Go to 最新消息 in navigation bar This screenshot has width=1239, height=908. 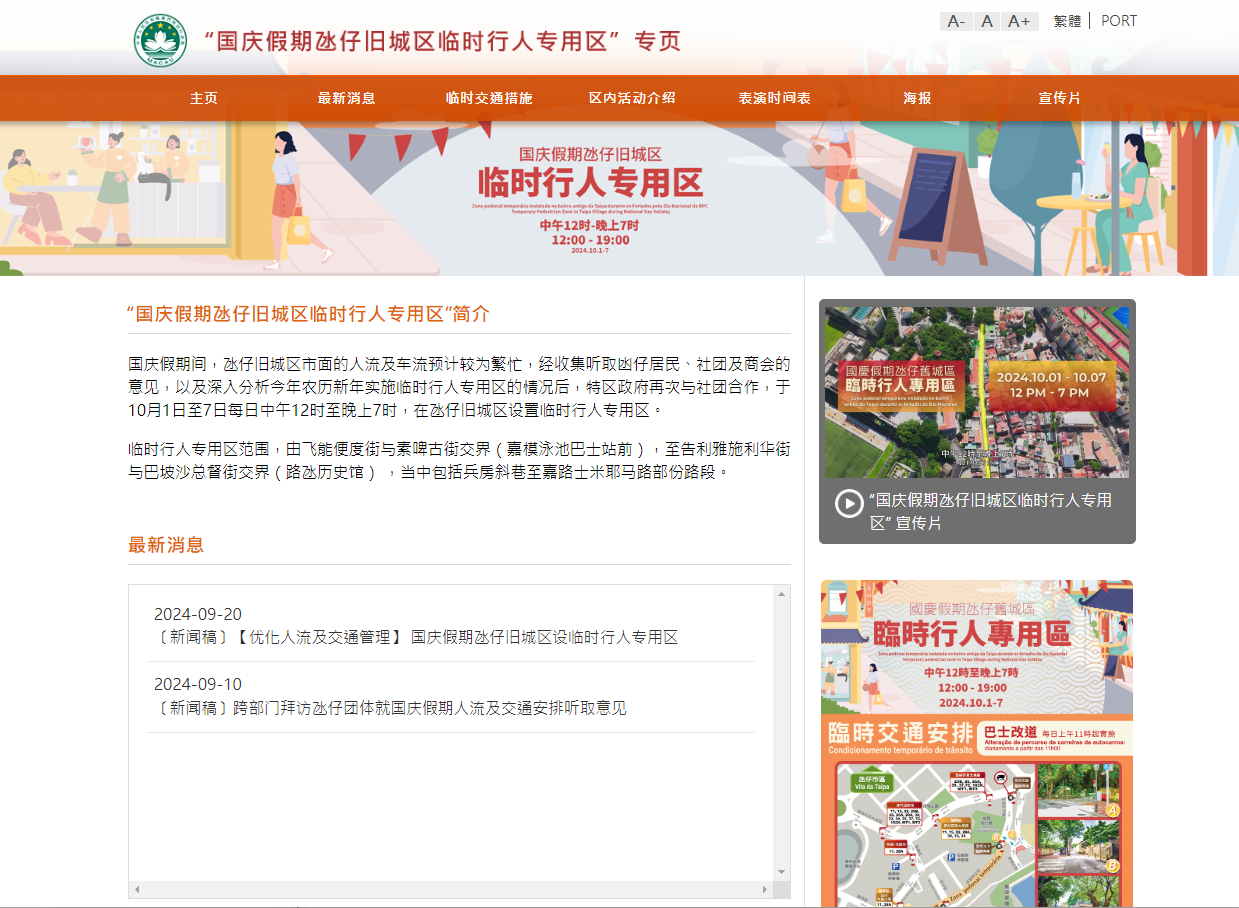click(x=346, y=98)
